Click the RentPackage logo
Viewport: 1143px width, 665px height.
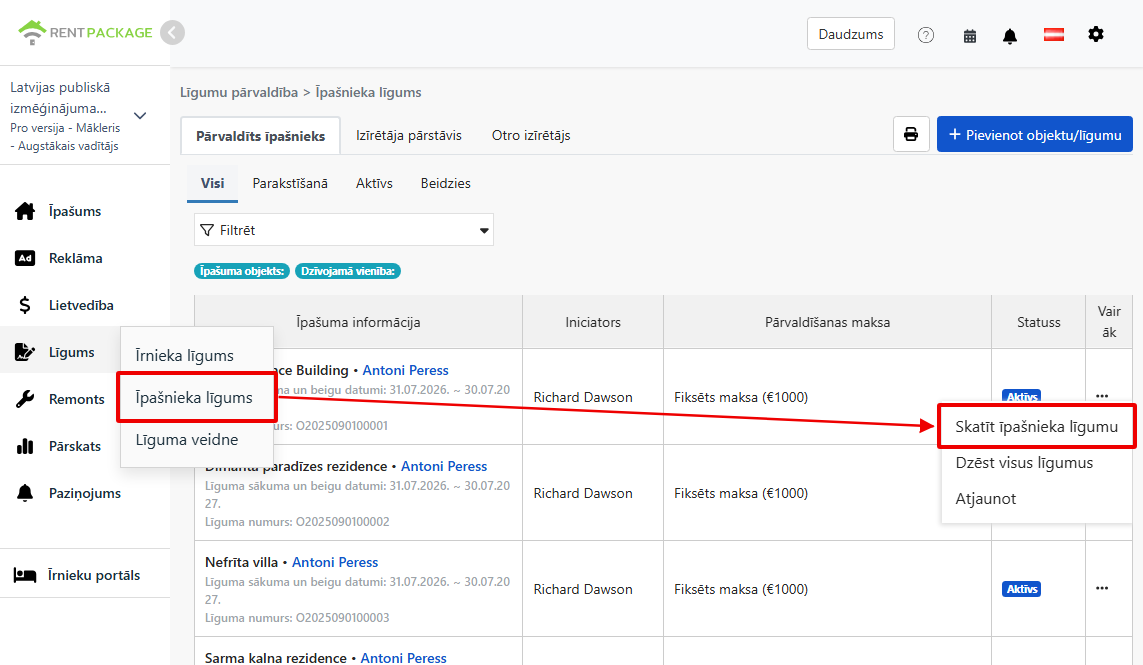point(85,32)
